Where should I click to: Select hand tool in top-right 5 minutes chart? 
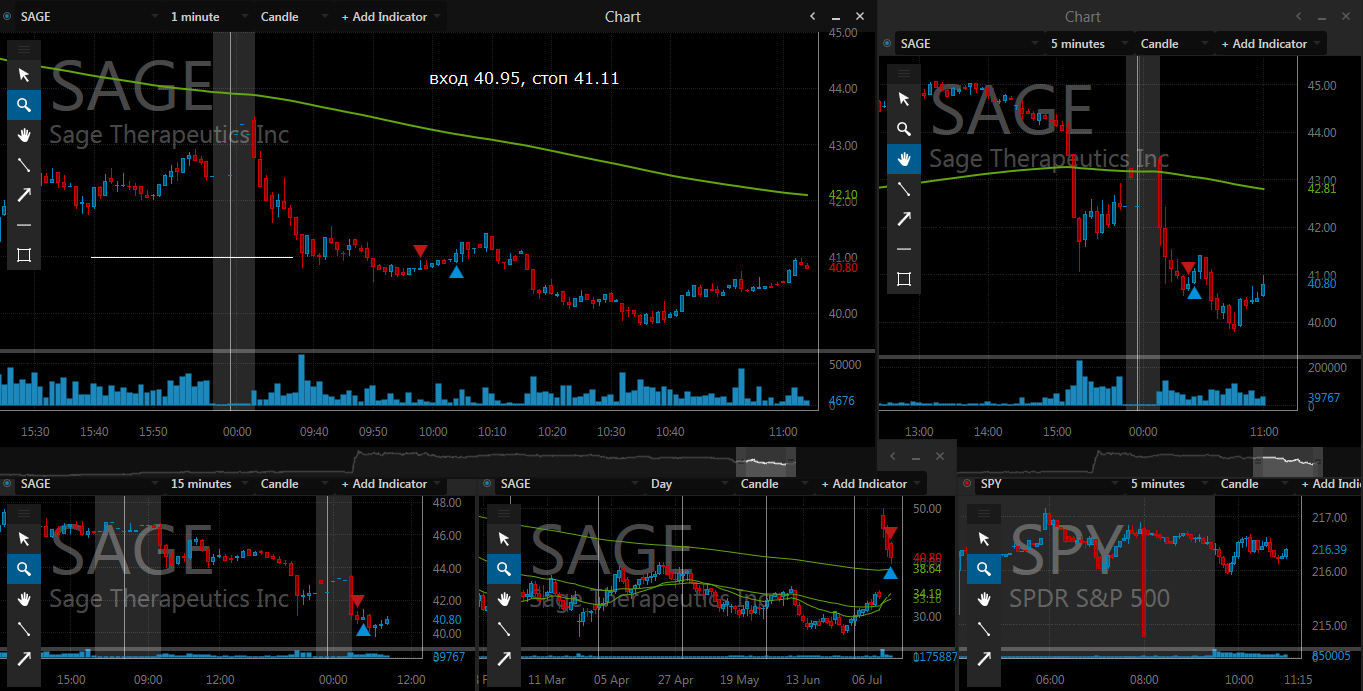904,159
